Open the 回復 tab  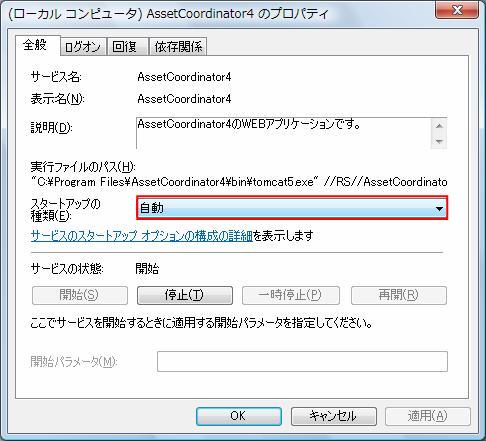click(127, 47)
